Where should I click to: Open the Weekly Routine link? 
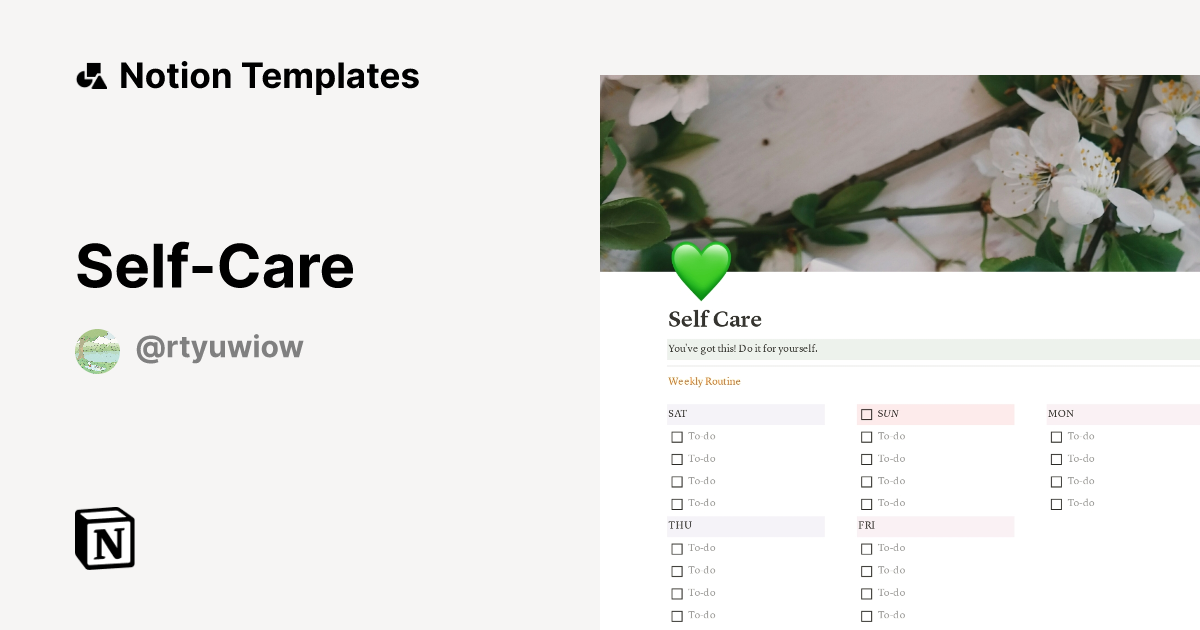(704, 381)
